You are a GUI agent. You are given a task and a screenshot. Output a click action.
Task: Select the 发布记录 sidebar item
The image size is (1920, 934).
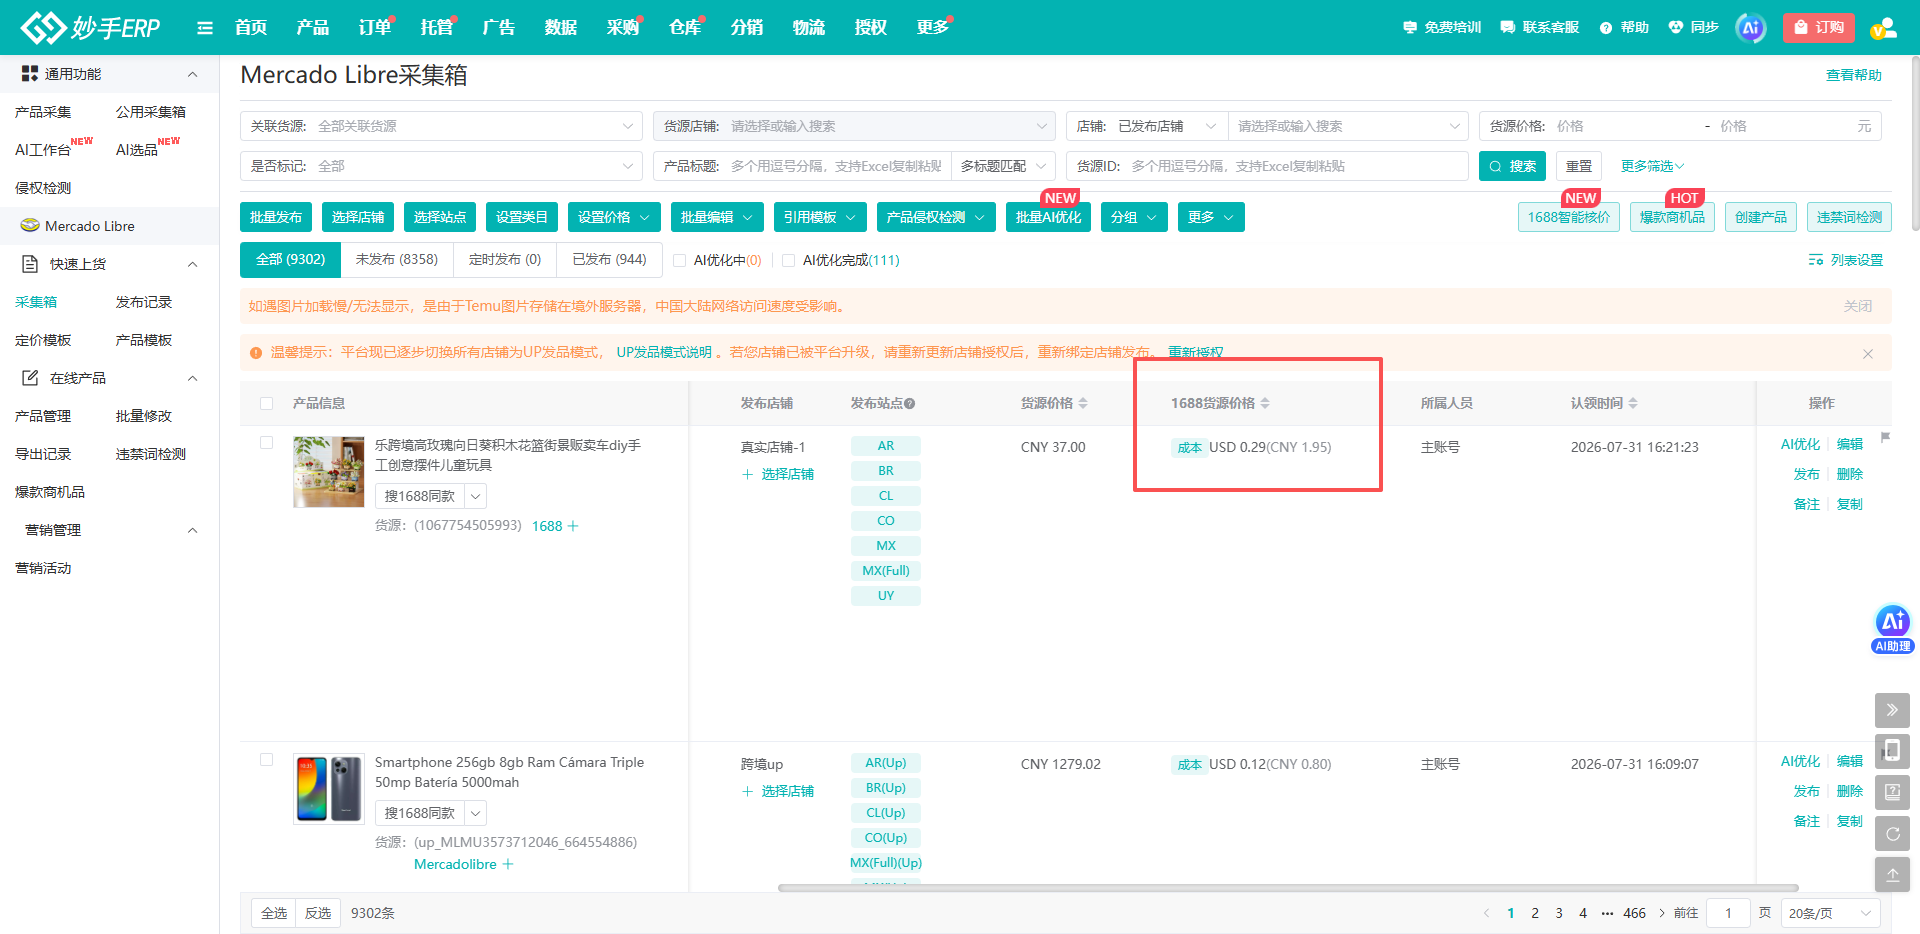pyautogui.click(x=144, y=302)
